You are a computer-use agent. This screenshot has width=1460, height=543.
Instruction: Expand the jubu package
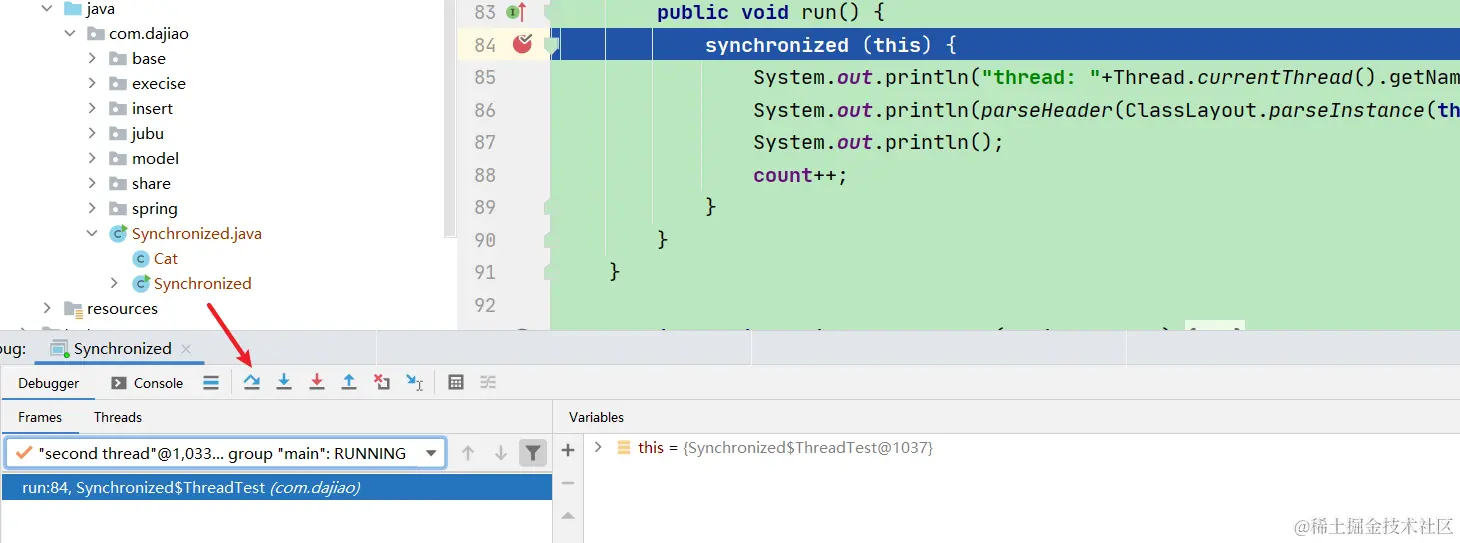(92, 133)
